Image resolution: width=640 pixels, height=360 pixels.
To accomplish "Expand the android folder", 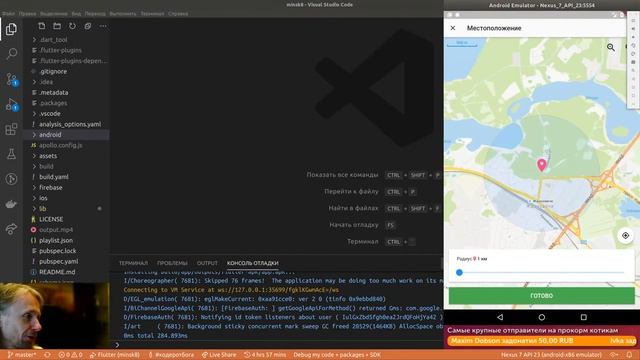I will pyautogui.click(x=66, y=135).
